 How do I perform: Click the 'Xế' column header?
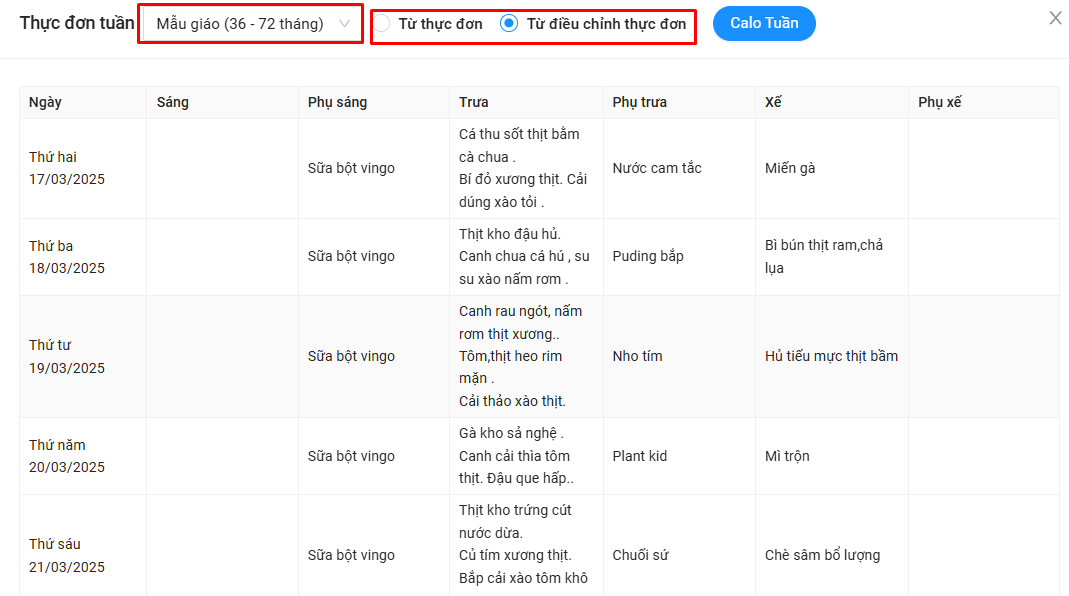(x=773, y=102)
